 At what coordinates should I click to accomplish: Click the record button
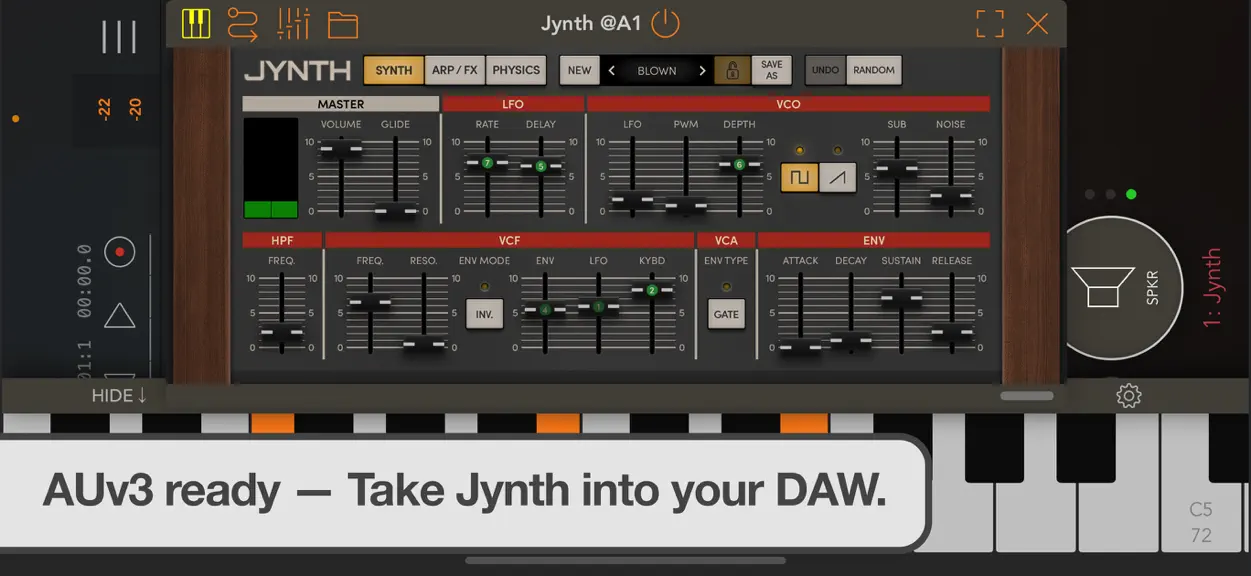tap(120, 251)
